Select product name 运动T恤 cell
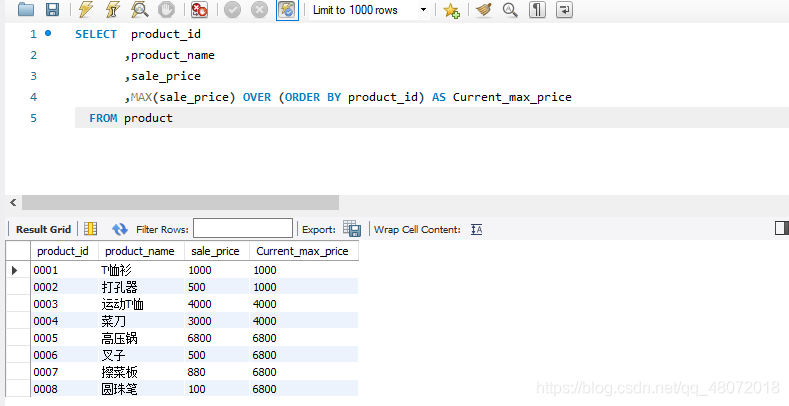Image resolution: width=789 pixels, height=406 pixels. tap(141, 304)
